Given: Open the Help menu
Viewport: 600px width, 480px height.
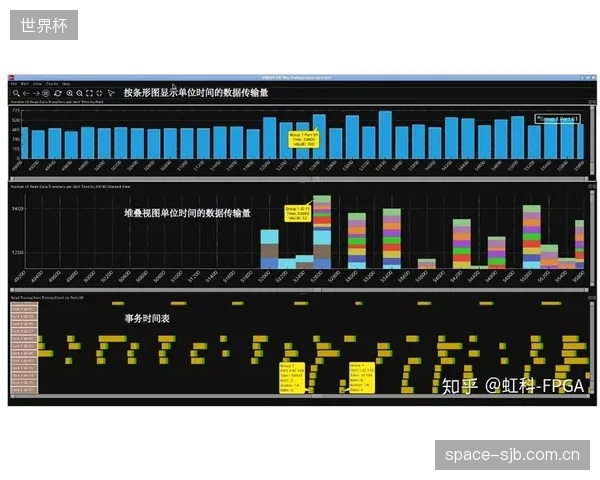Looking at the screenshot, I should point(66,83).
